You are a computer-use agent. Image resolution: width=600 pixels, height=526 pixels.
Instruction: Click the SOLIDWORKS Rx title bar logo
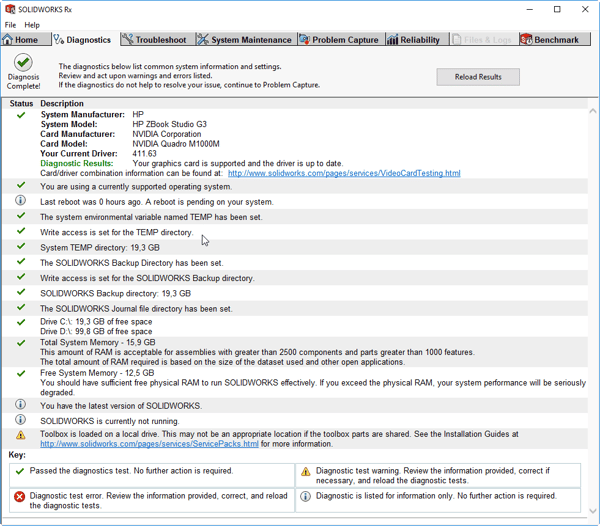pyautogui.click(x=10, y=9)
